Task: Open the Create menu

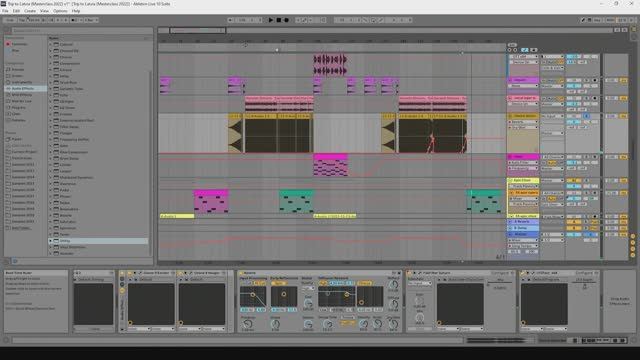Action: tap(30, 11)
